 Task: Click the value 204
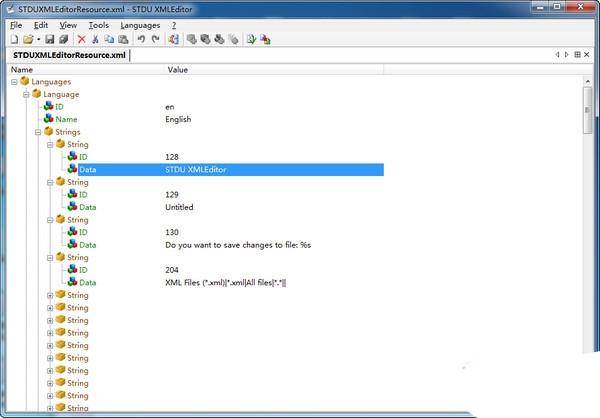[172, 270]
